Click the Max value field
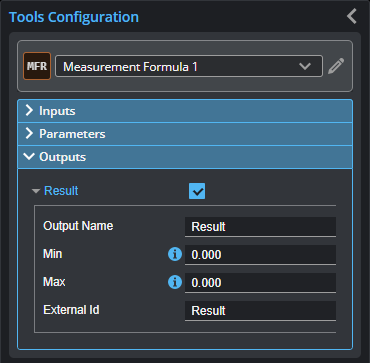Image resolution: width=370 pixels, height=363 pixels. pos(260,283)
